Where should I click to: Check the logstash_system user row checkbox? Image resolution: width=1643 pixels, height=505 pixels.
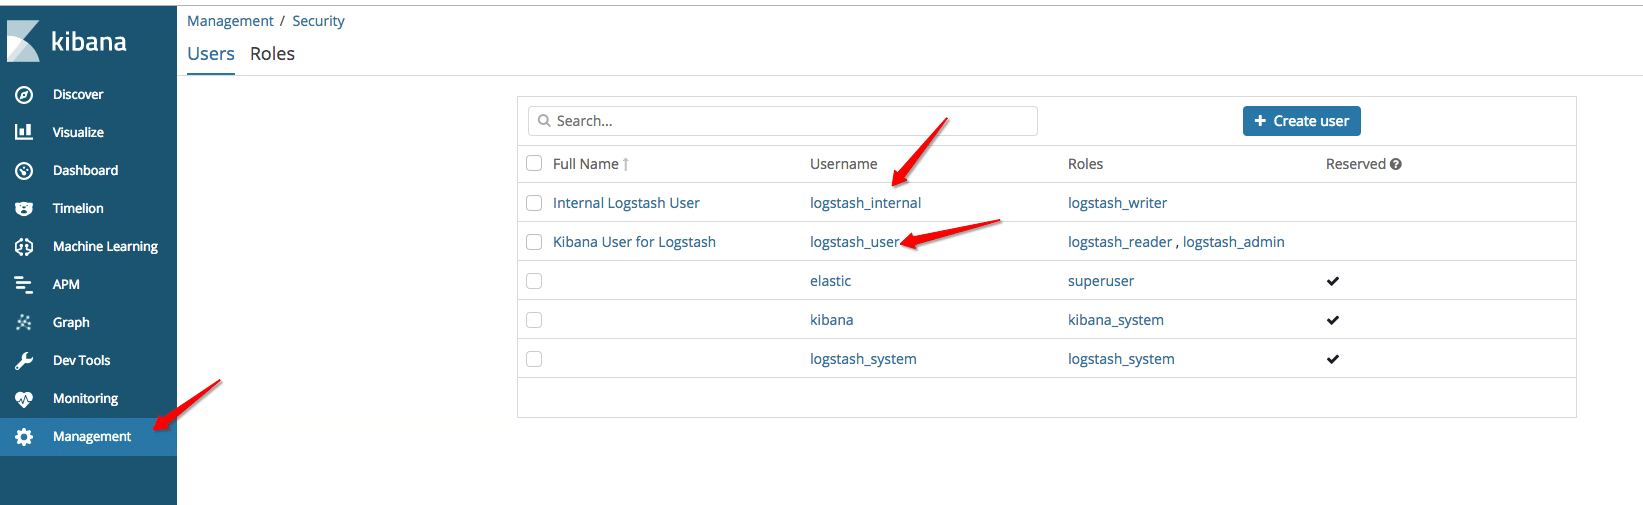[534, 359]
